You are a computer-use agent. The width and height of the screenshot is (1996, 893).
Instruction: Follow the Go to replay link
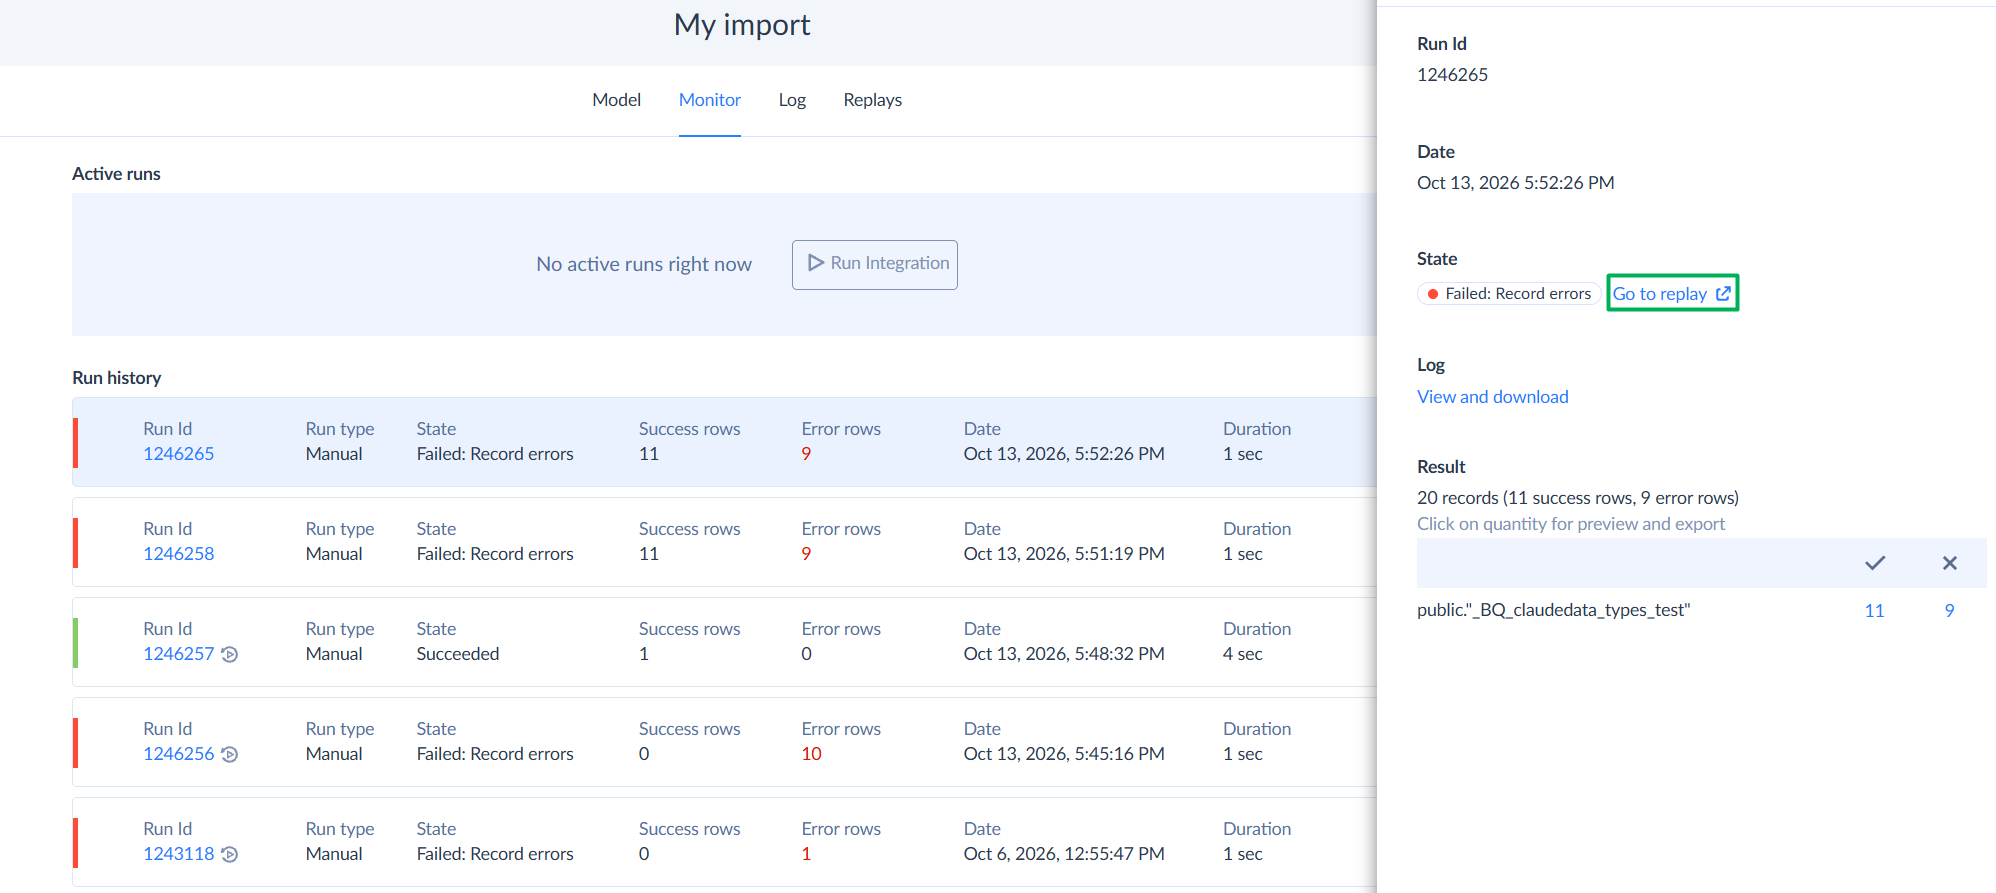(1672, 294)
